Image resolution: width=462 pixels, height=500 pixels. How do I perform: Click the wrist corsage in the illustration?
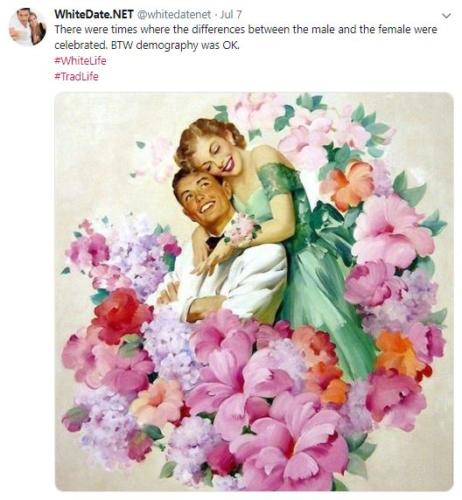[x=242, y=229]
